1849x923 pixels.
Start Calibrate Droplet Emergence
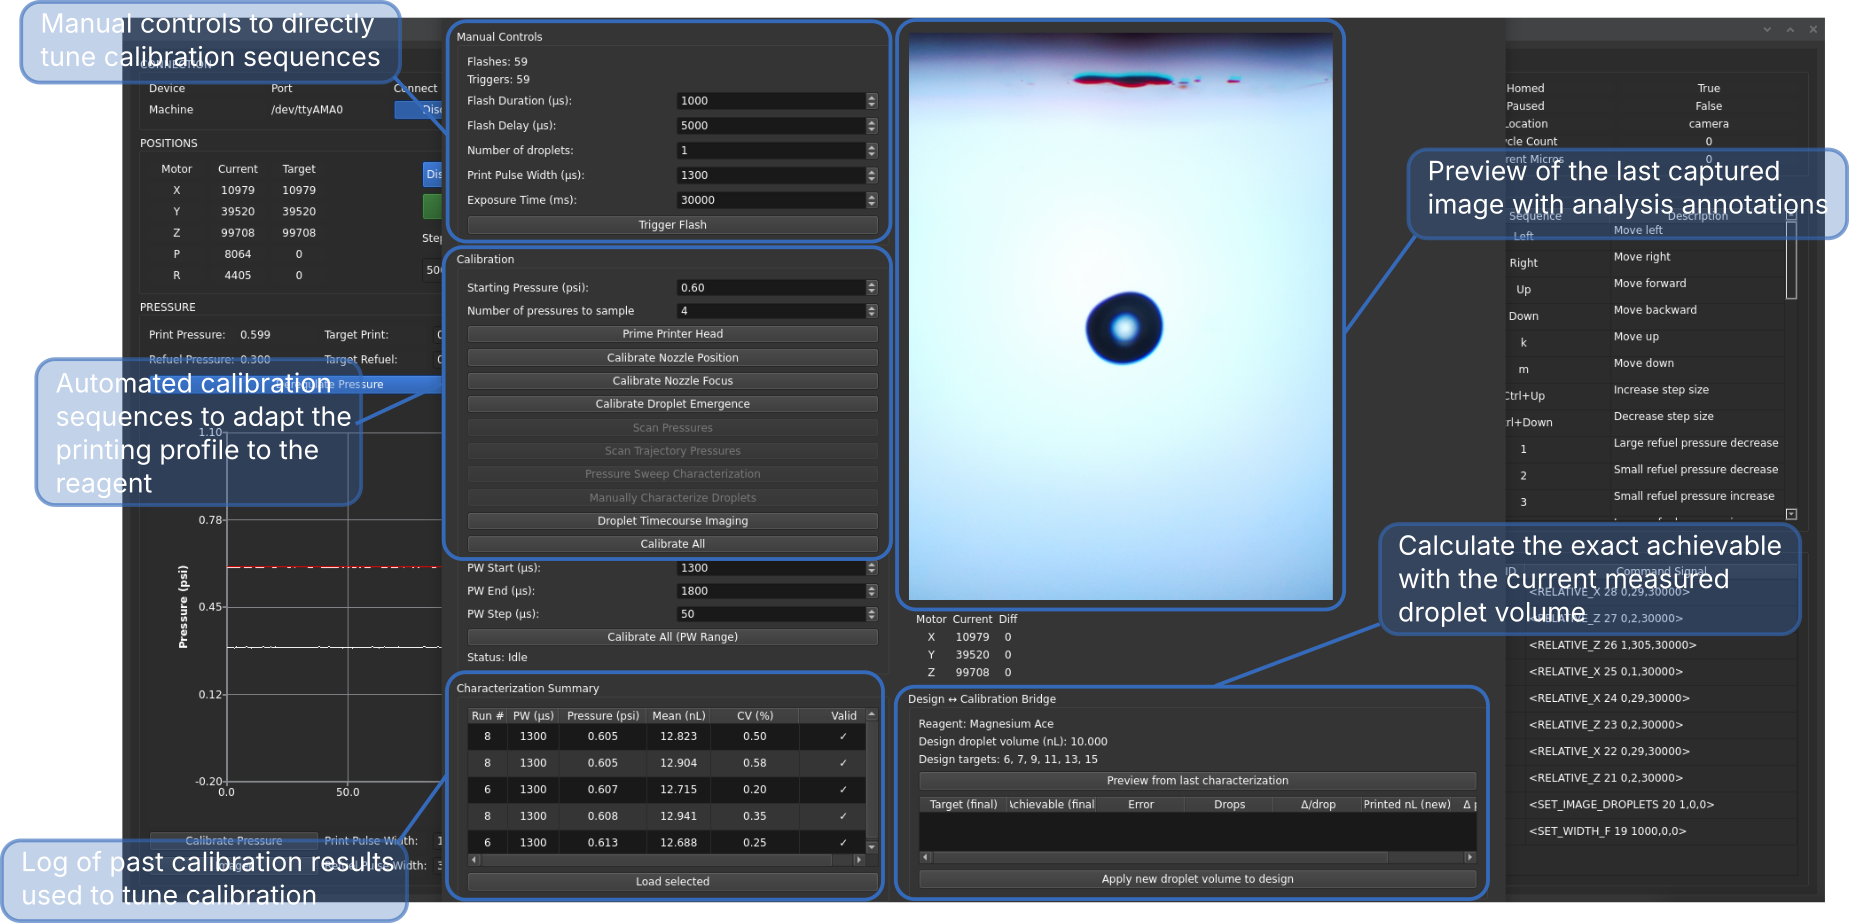pyautogui.click(x=671, y=403)
